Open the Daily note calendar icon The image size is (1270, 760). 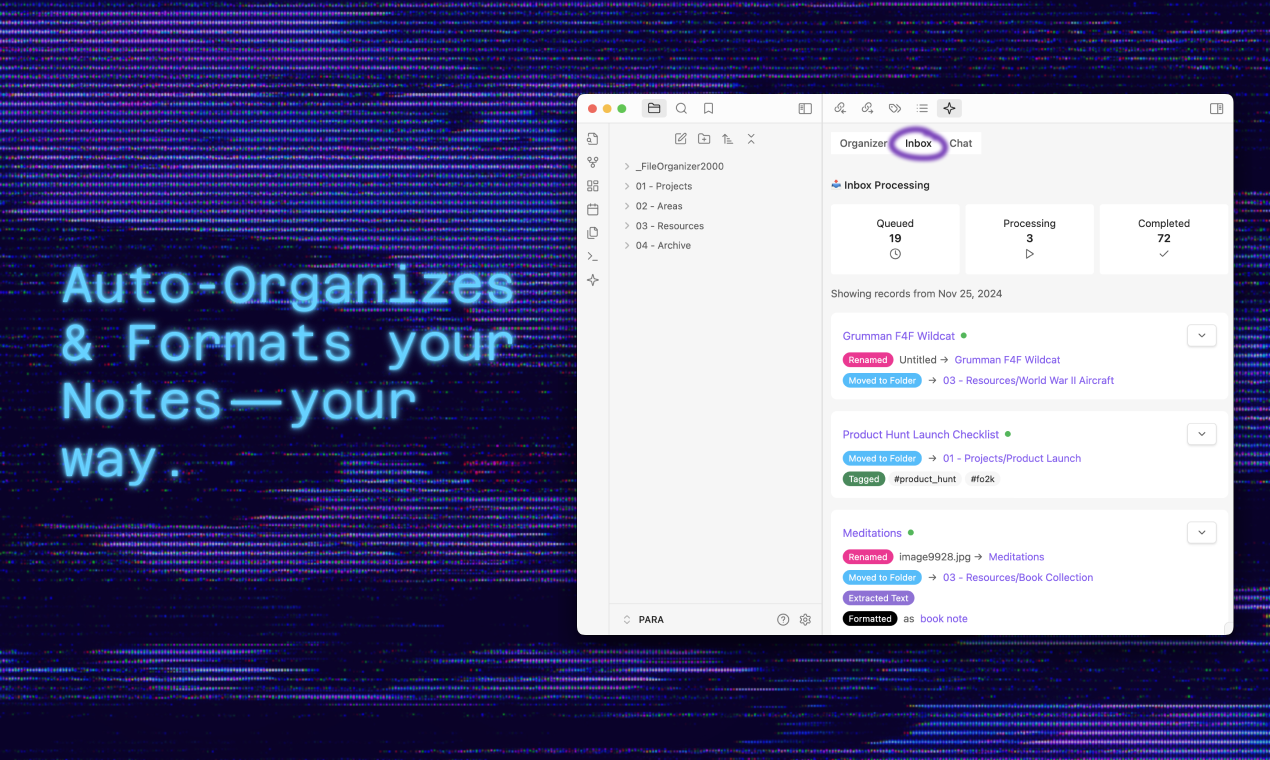(x=592, y=208)
